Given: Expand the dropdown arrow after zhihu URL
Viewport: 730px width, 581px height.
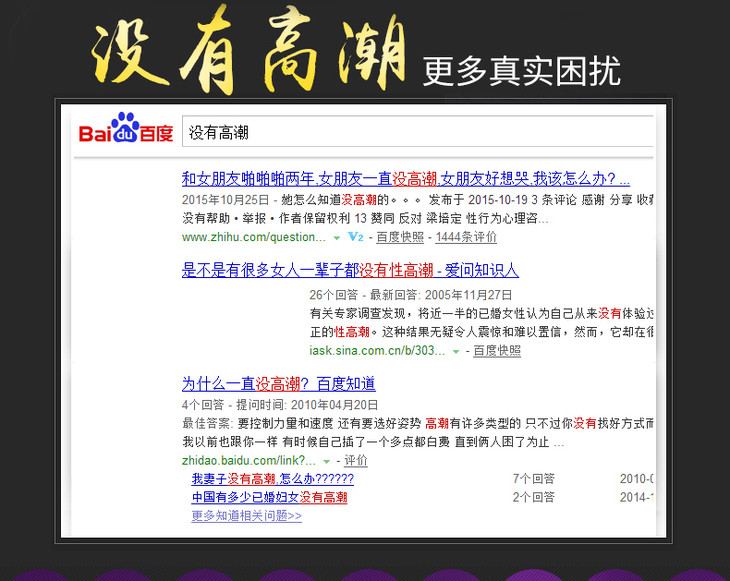Looking at the screenshot, I should point(337,238).
